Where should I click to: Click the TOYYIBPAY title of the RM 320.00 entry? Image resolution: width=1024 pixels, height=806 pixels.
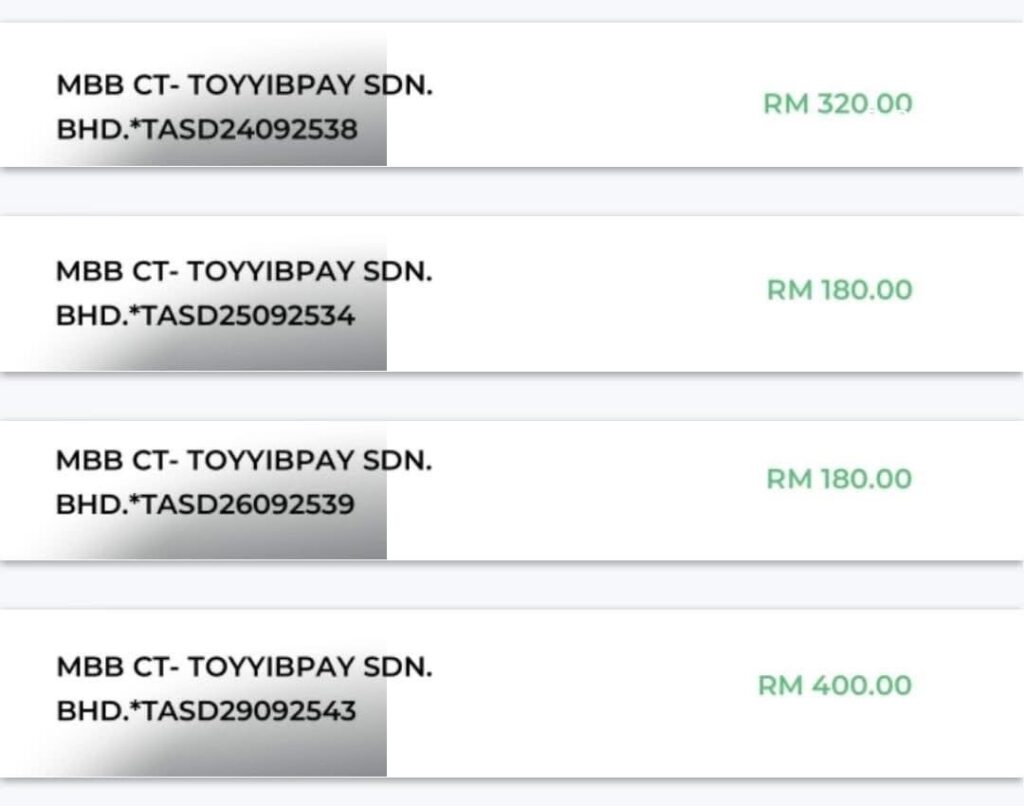click(x=271, y=85)
